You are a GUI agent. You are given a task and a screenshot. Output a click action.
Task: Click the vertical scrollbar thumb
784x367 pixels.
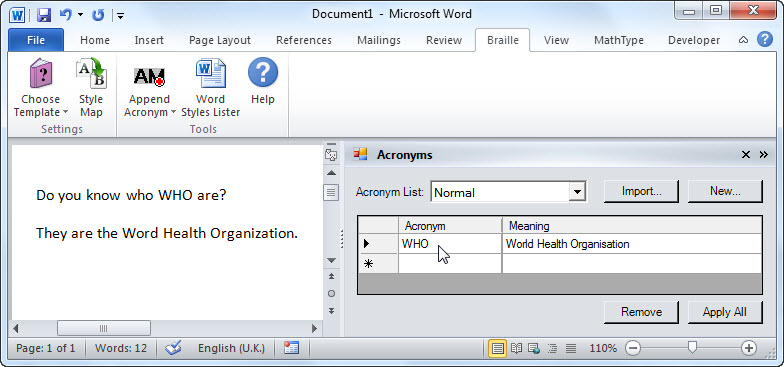331,192
